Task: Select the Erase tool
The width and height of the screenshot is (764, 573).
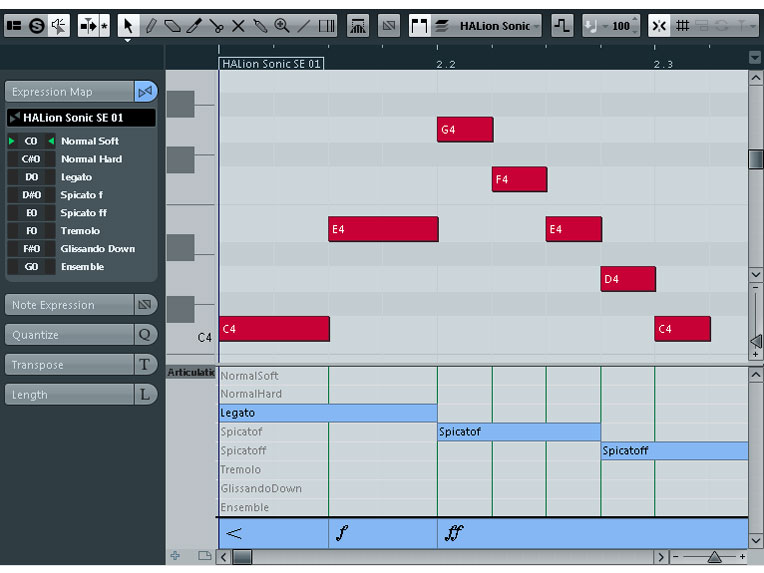Action: coord(172,25)
